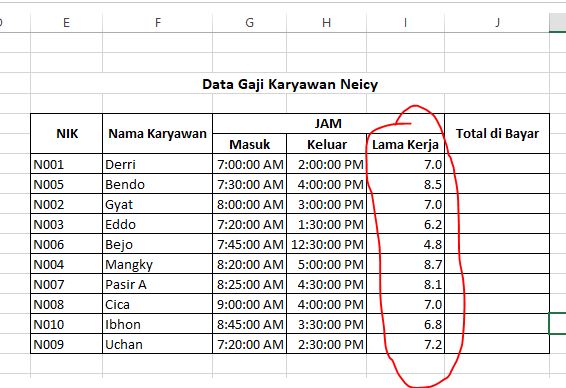The width and height of the screenshot is (566, 388).
Task: Select cell containing N008
Action: [67, 304]
